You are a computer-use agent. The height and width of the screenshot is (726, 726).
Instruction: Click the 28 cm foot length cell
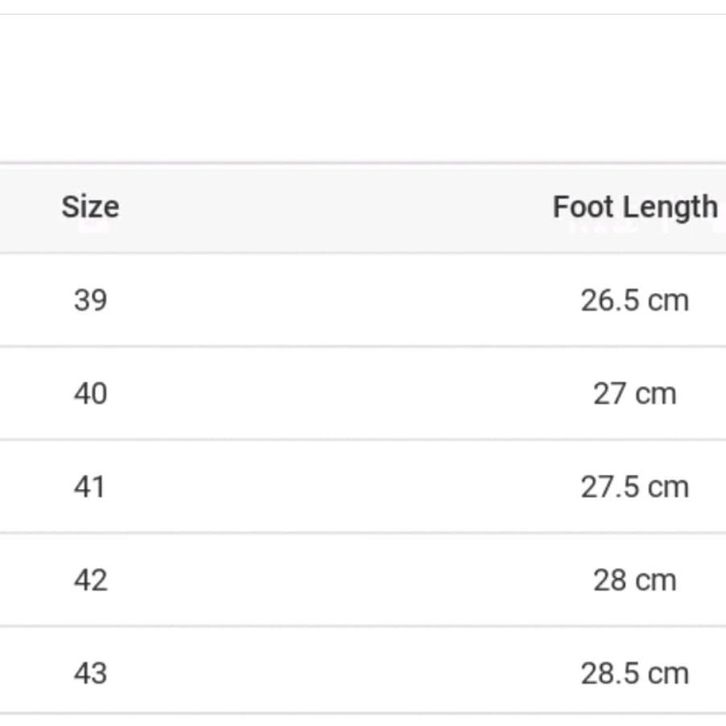[x=634, y=580]
